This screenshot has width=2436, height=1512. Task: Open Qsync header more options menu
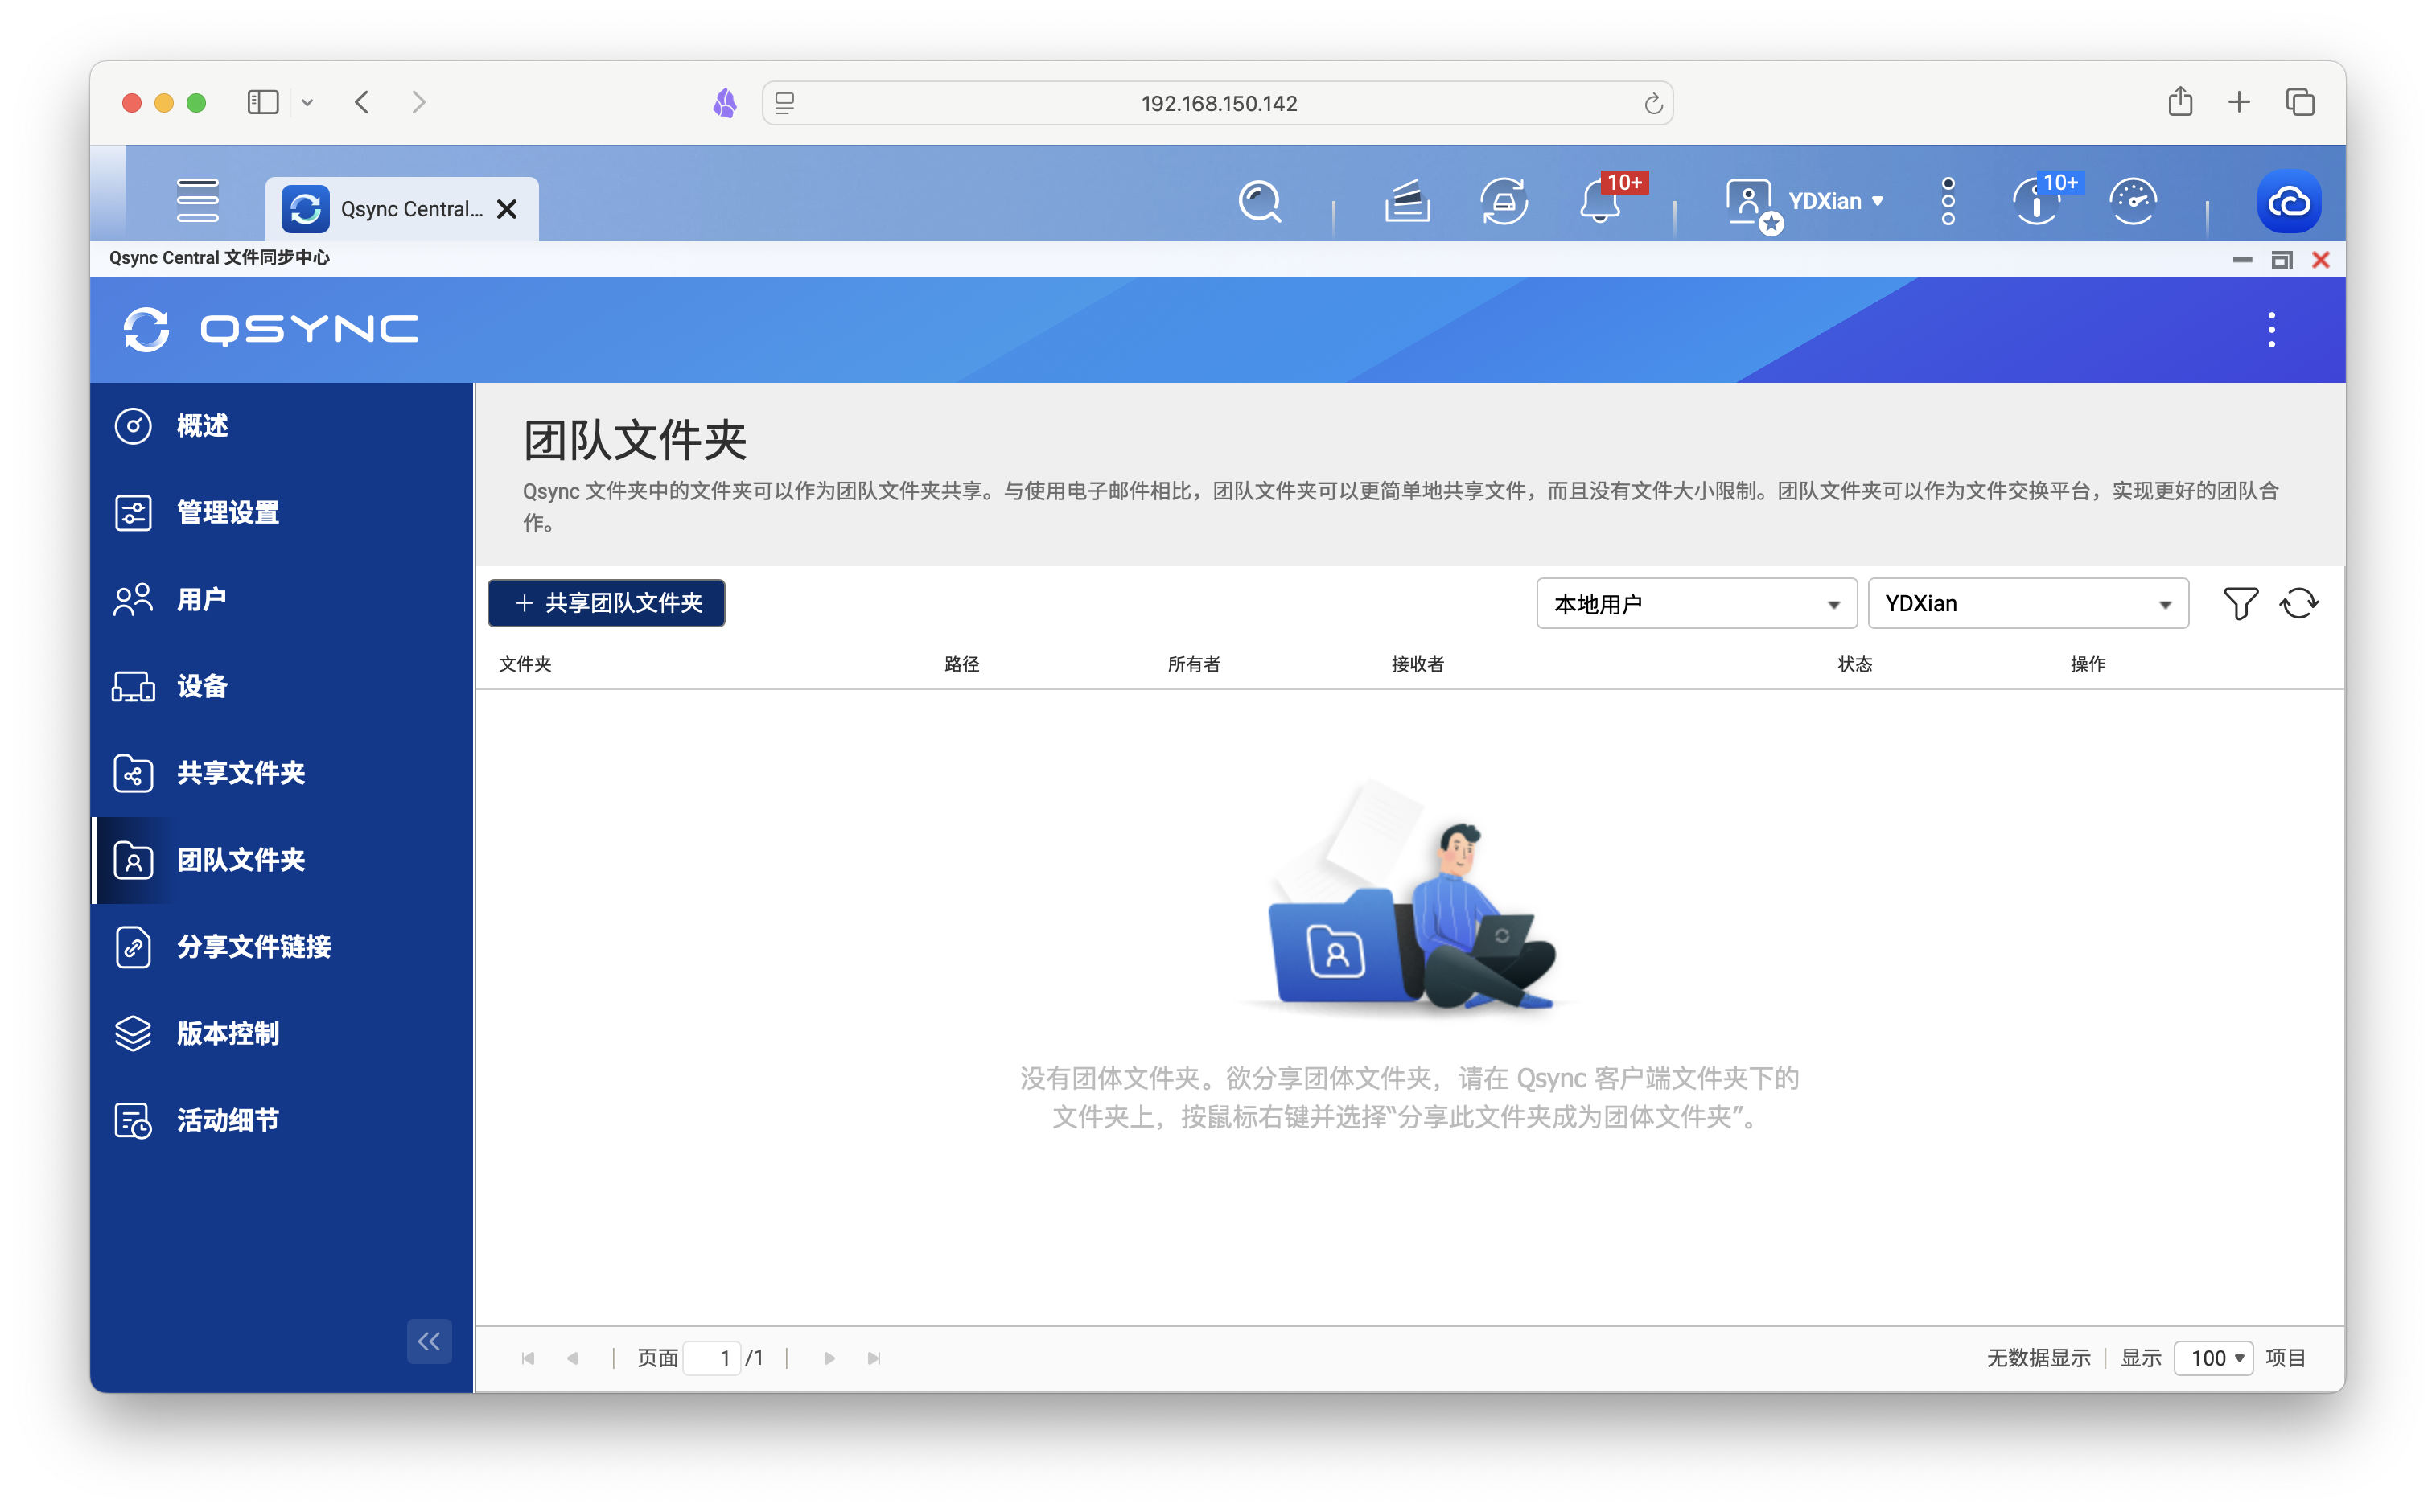2271,329
